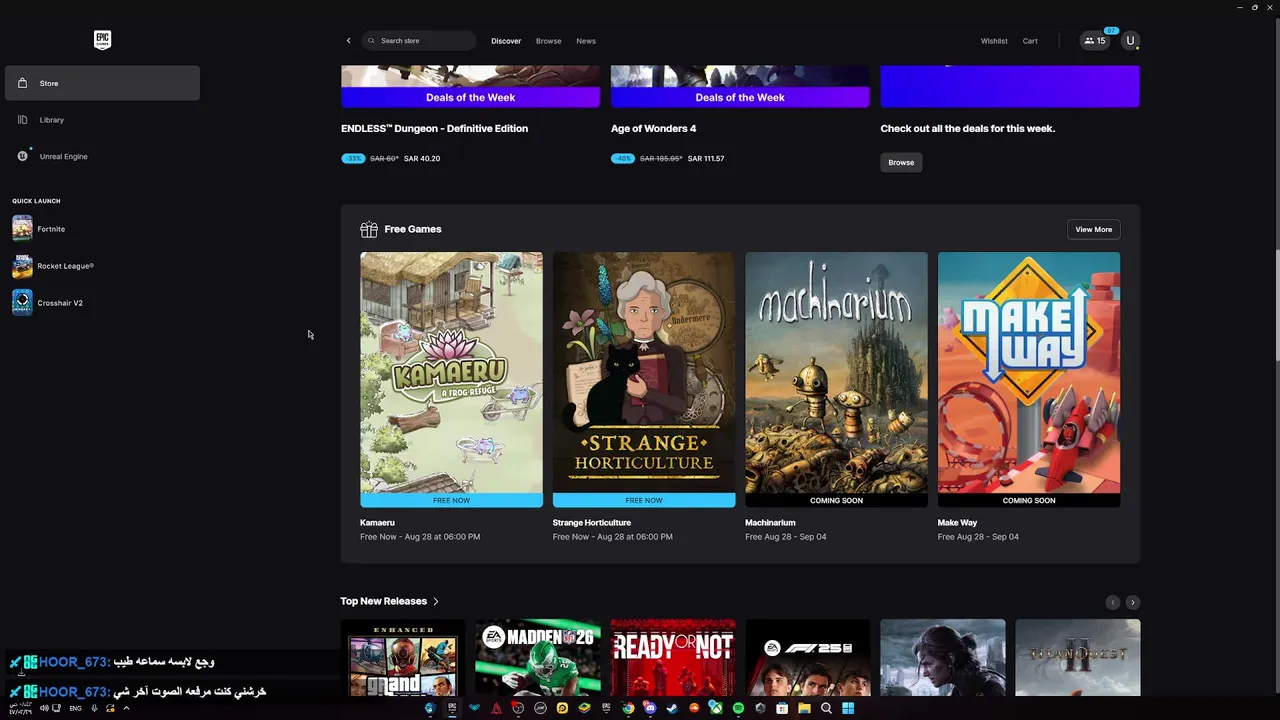1280x720 pixels.
Task: Open BlueStacks from the taskbar
Action: pos(584,708)
